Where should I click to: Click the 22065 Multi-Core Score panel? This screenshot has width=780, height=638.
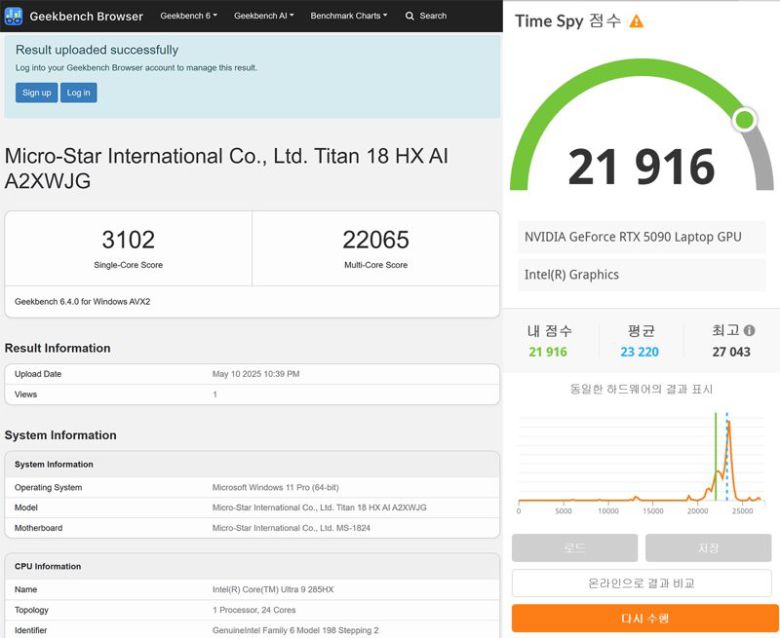point(375,248)
